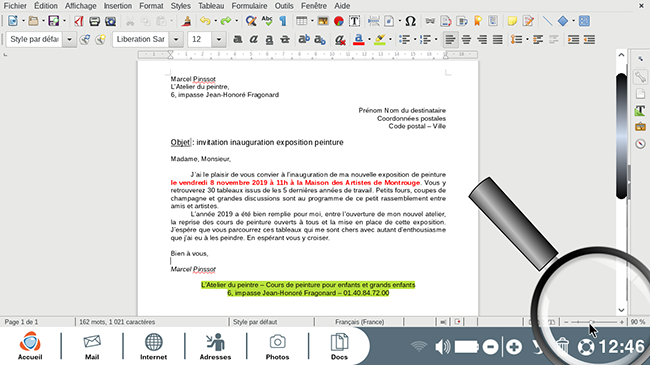
Task: Open the undo history dropdown arrow
Action: coord(216,21)
